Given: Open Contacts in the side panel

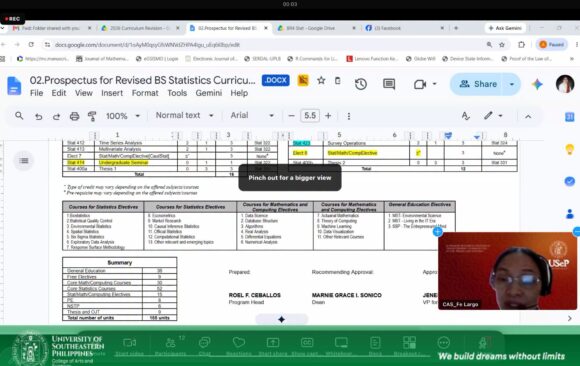Looking at the screenshot, I should coord(570,214).
